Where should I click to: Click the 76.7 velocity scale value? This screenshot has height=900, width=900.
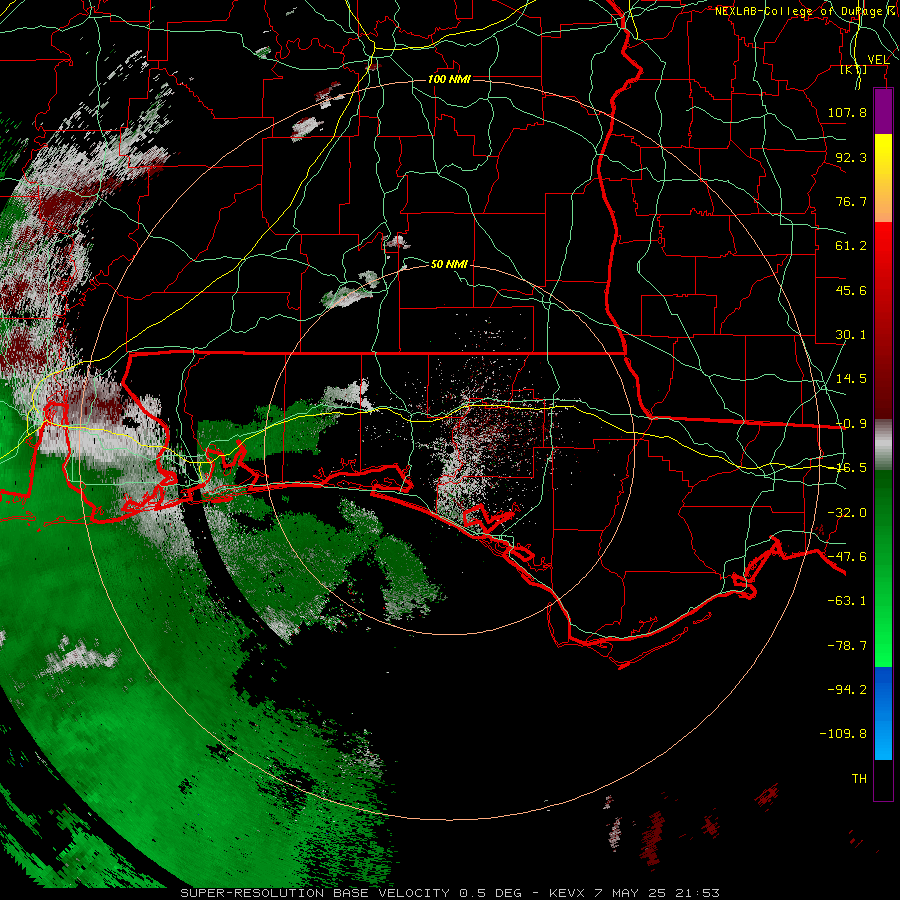(851, 201)
